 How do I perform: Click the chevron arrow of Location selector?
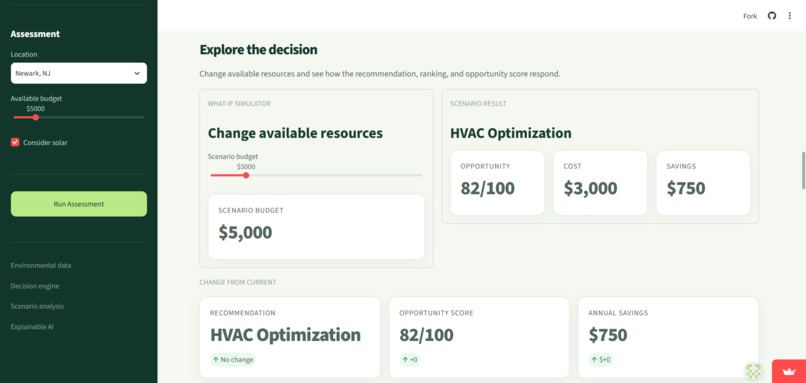click(x=137, y=73)
